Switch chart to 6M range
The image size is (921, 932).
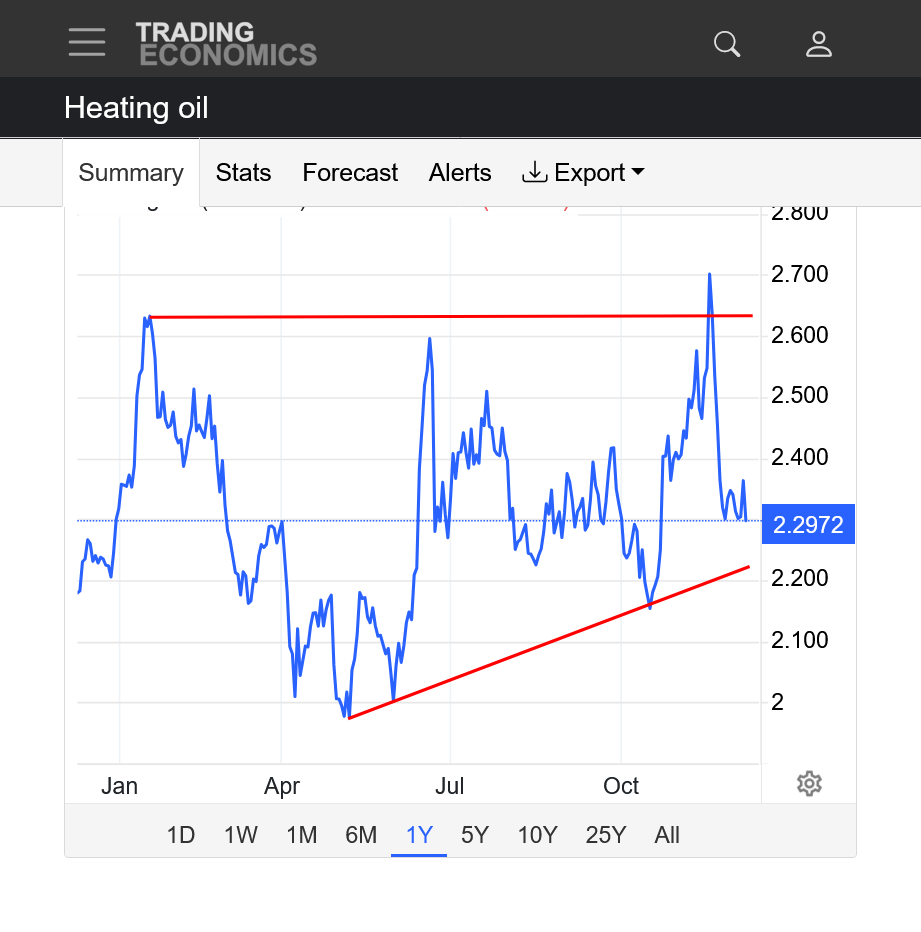pyautogui.click(x=361, y=835)
